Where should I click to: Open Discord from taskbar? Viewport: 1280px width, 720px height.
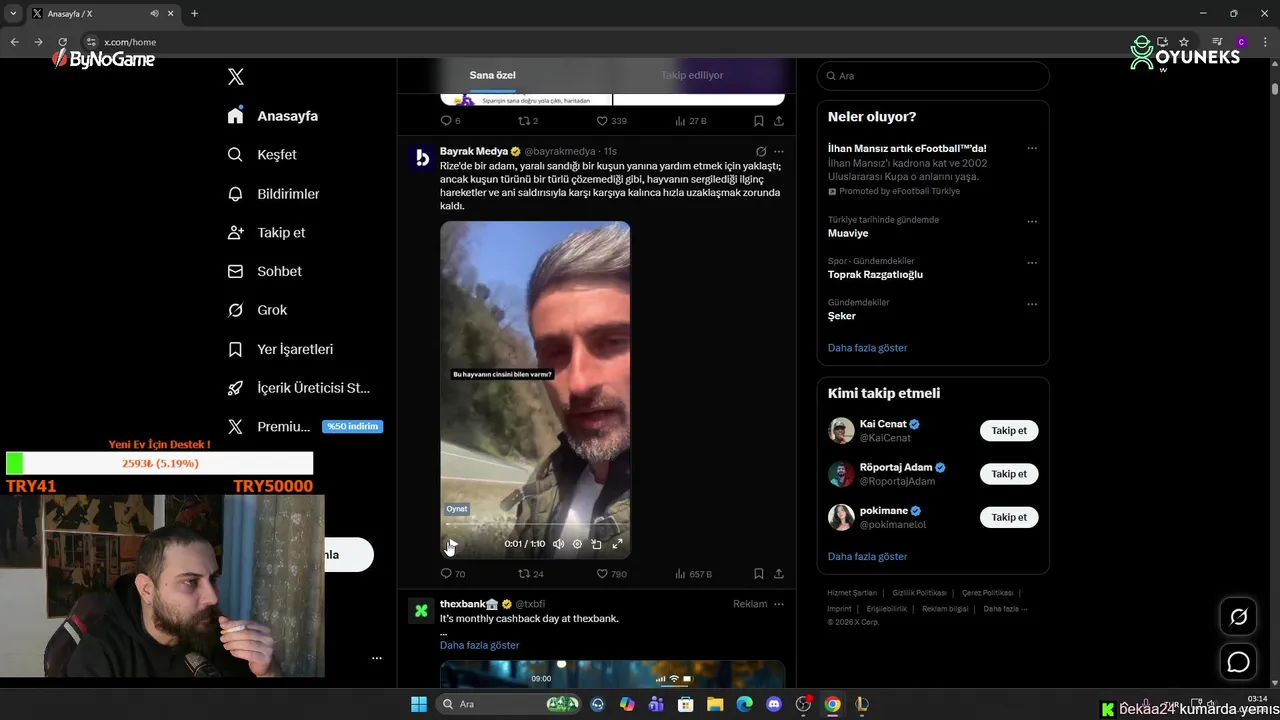(773, 704)
